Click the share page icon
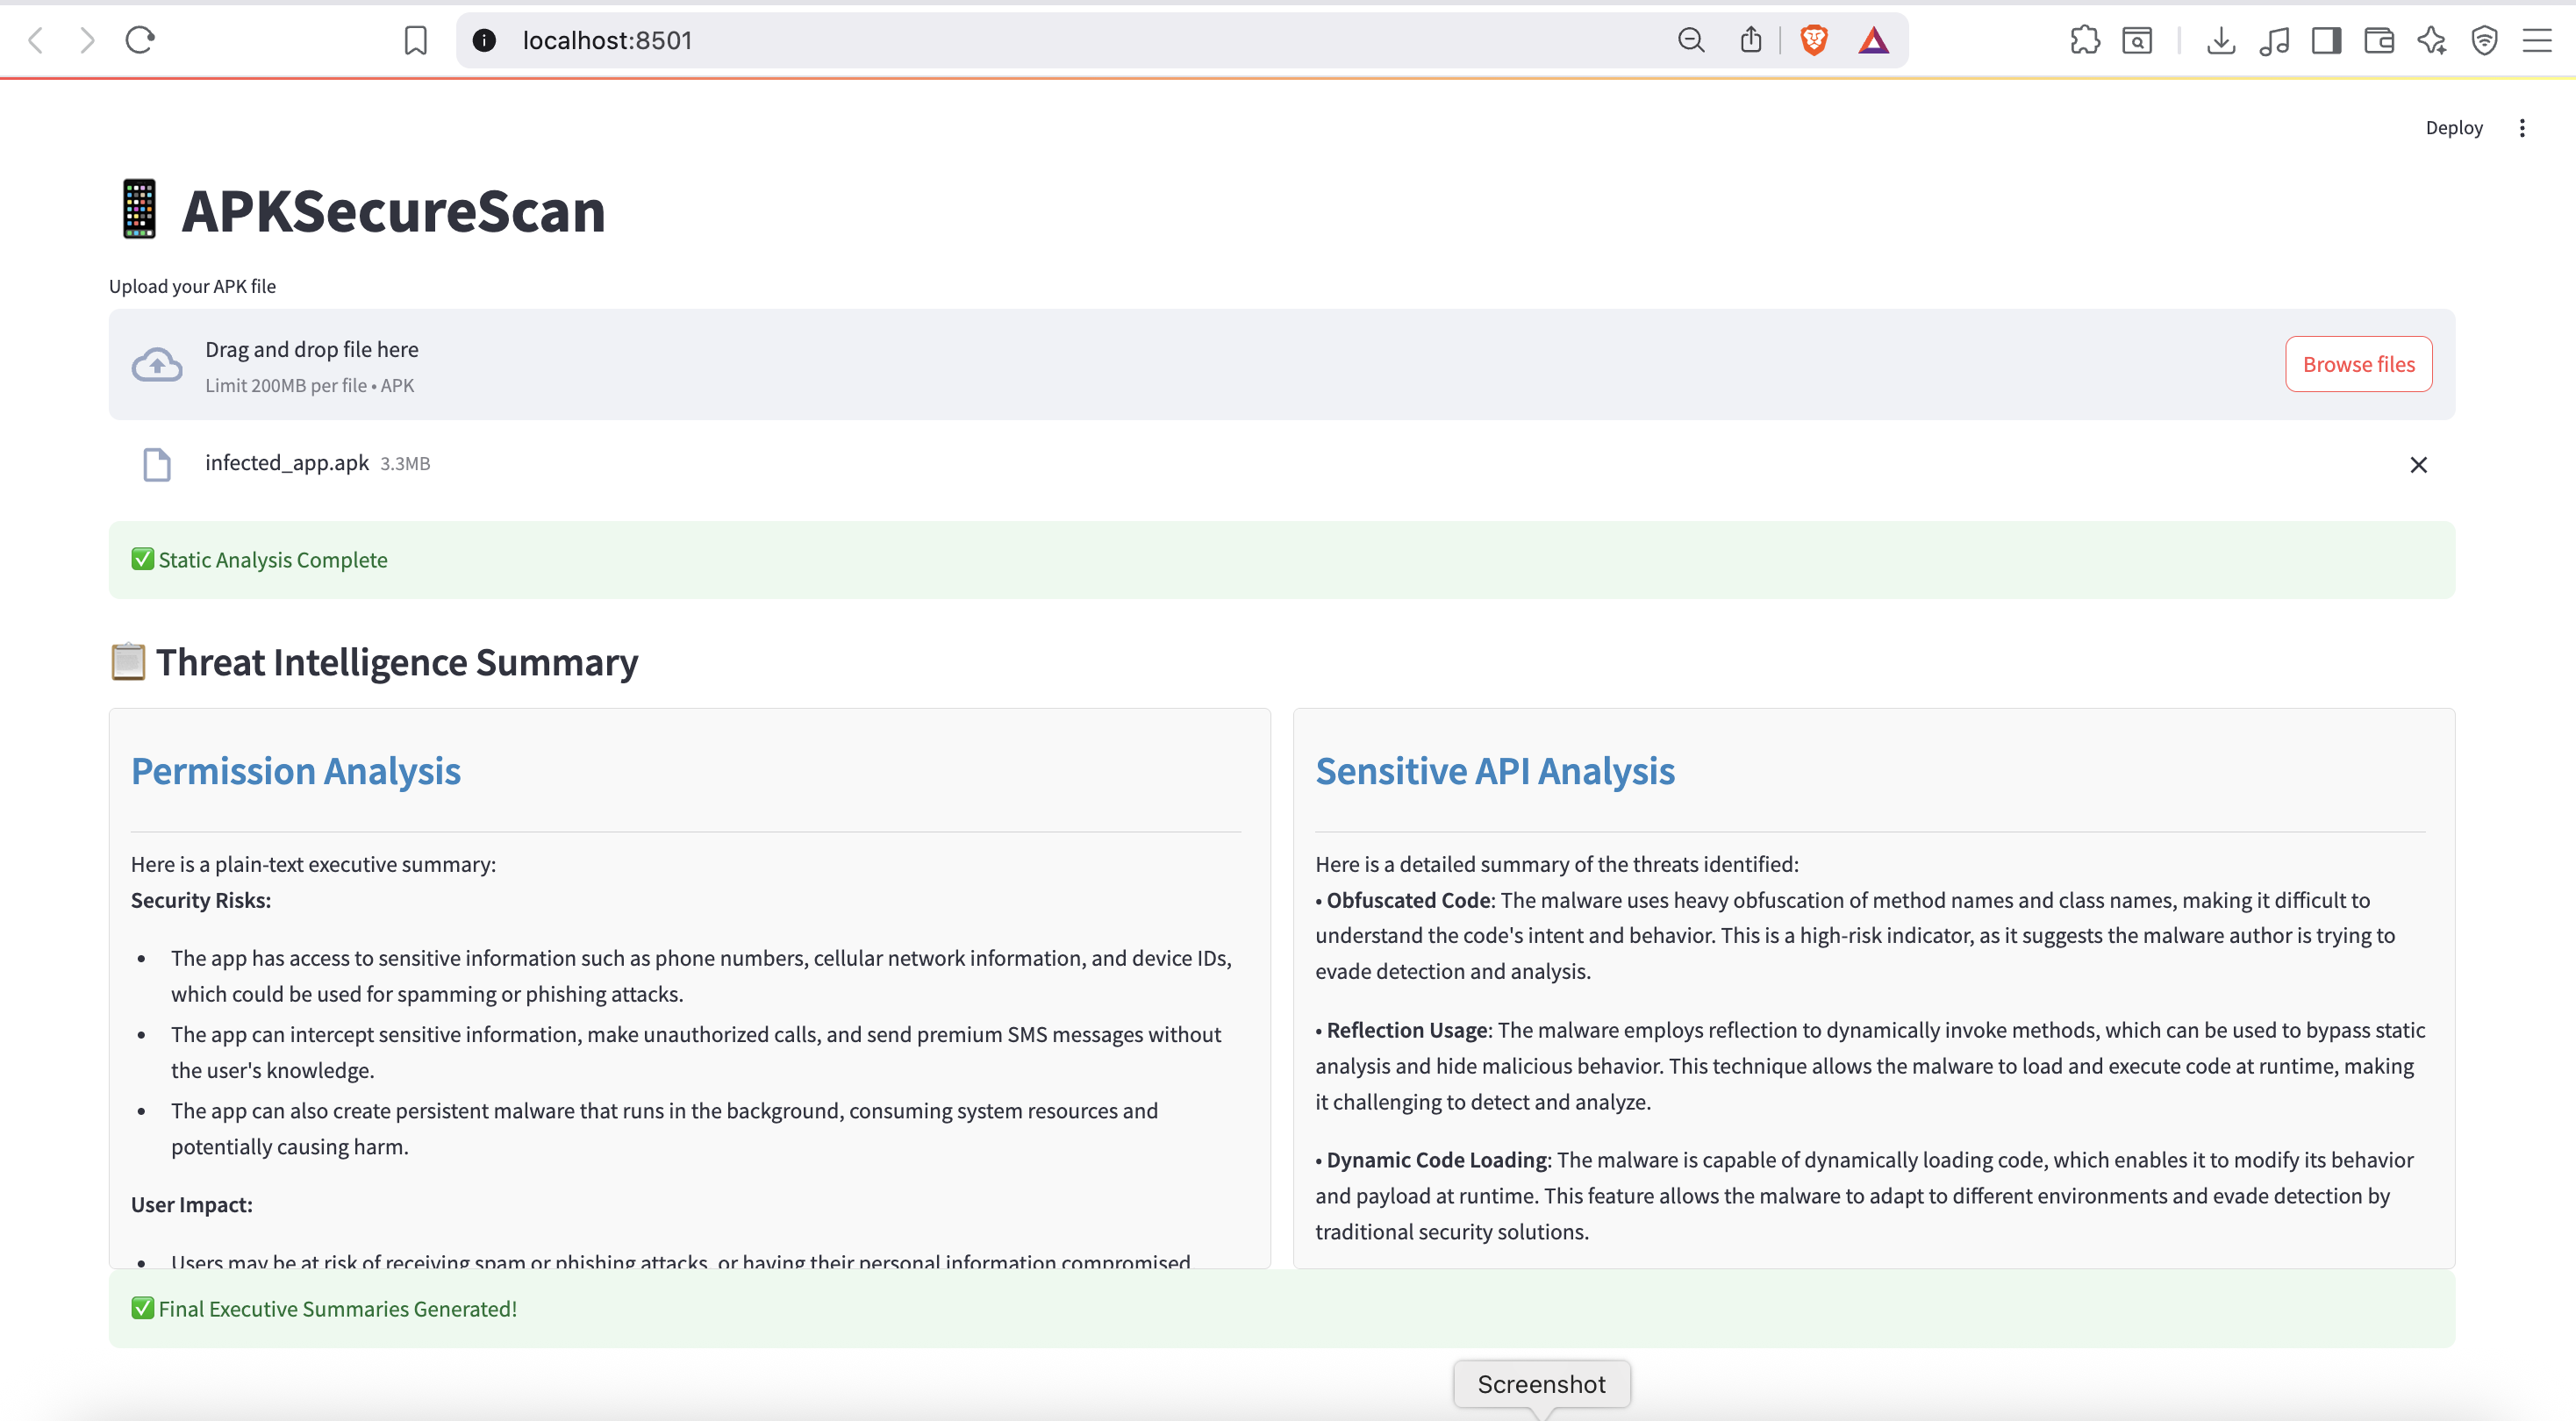 [x=1750, y=40]
